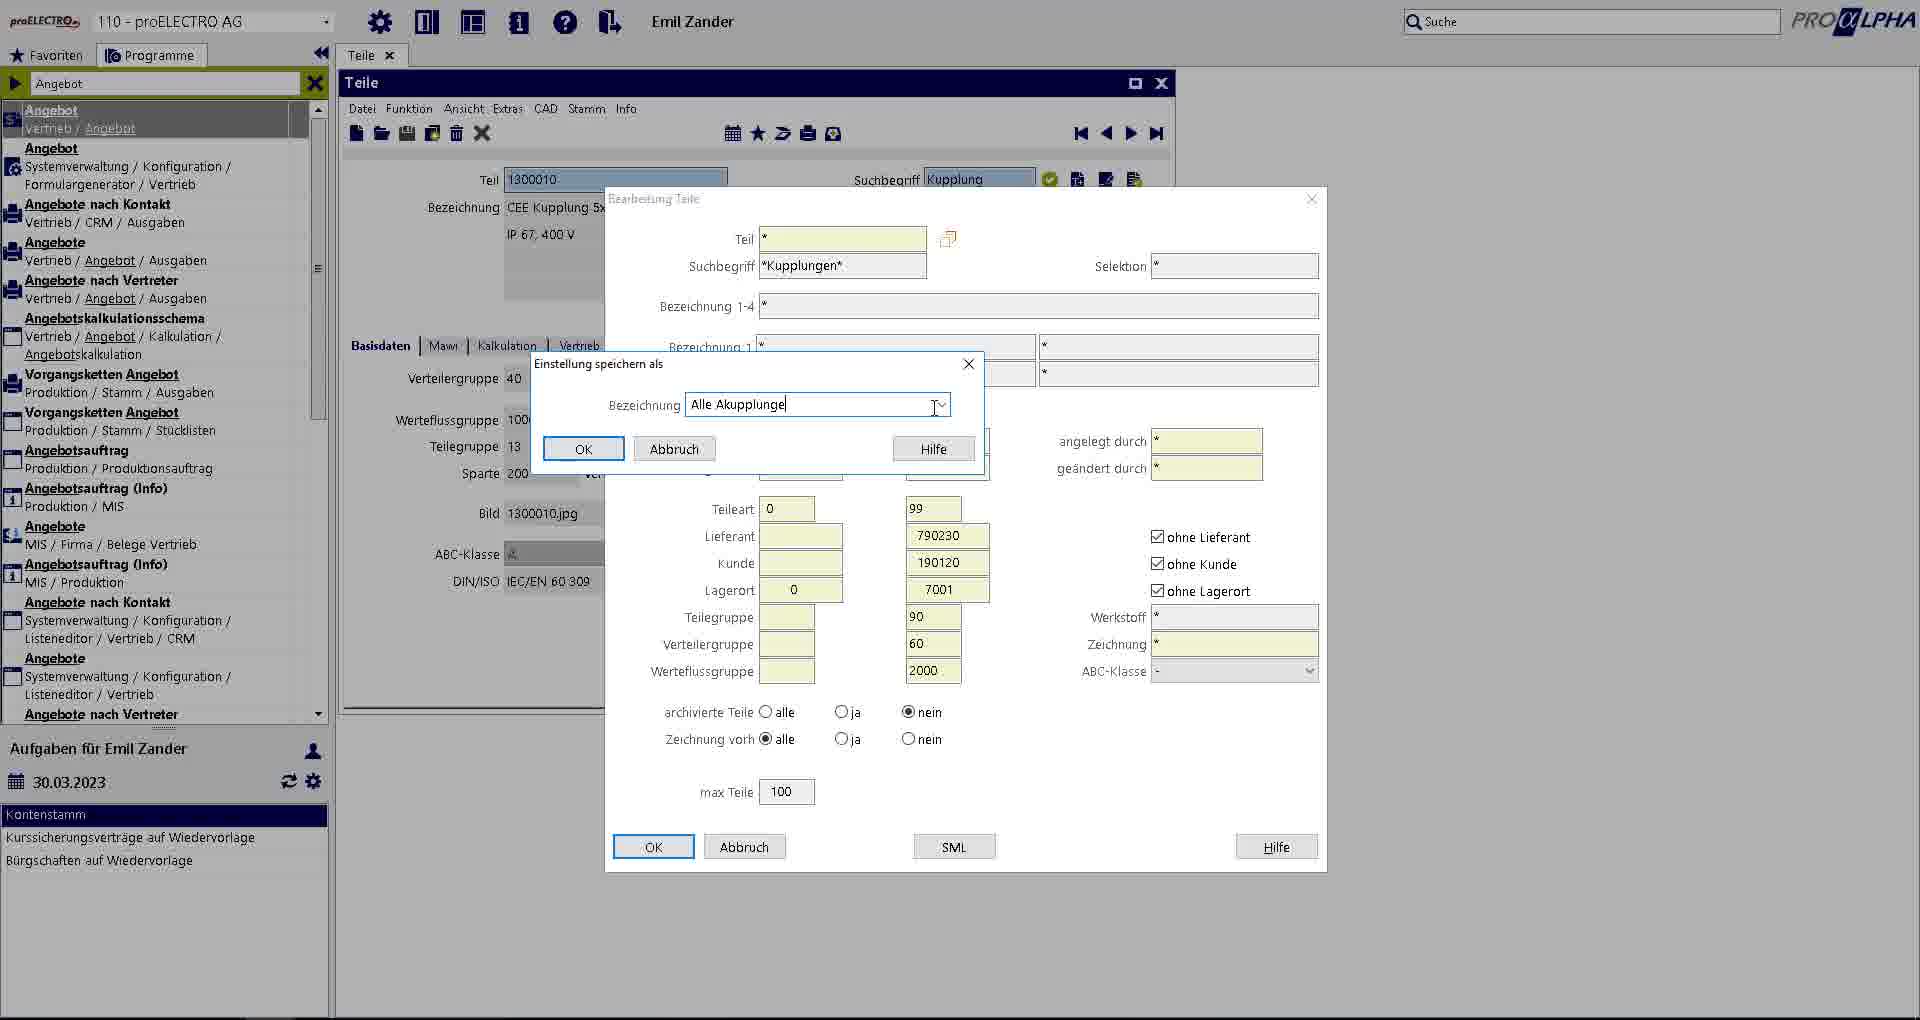Open the calendar icon in the Teile toolbar

pos(733,133)
